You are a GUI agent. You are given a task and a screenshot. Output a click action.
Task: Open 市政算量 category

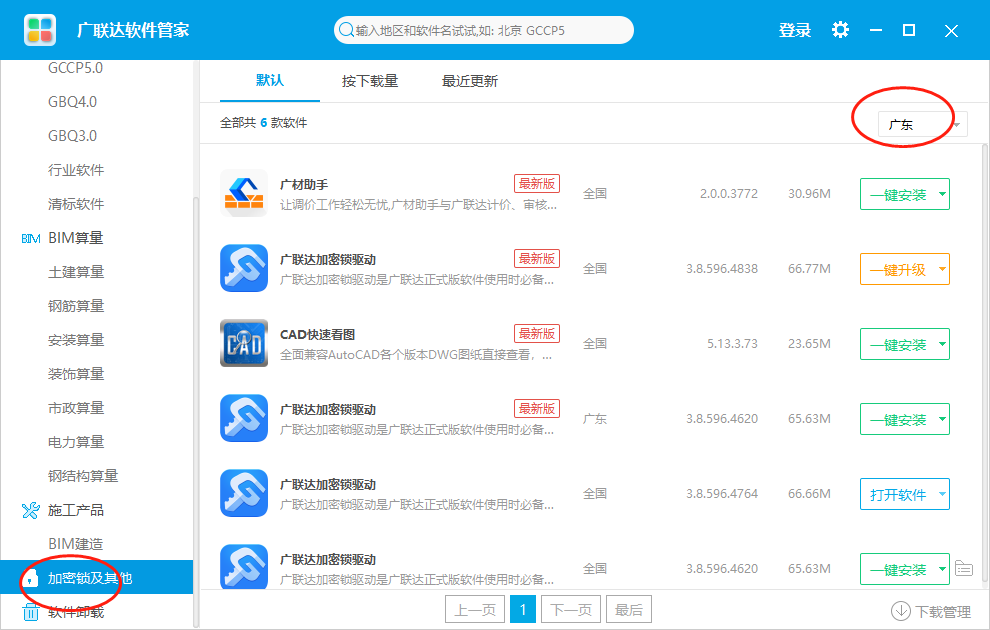[x=76, y=408]
